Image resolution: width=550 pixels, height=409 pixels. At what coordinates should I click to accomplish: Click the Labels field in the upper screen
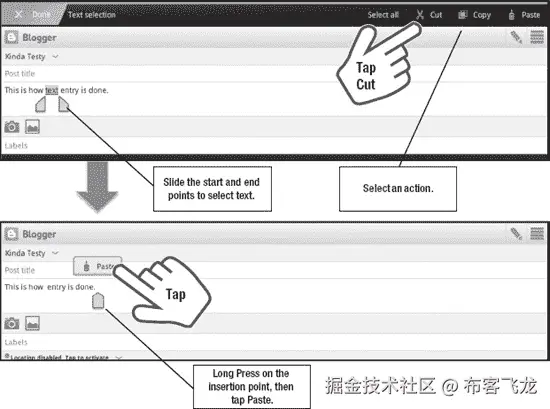[x=274, y=145]
